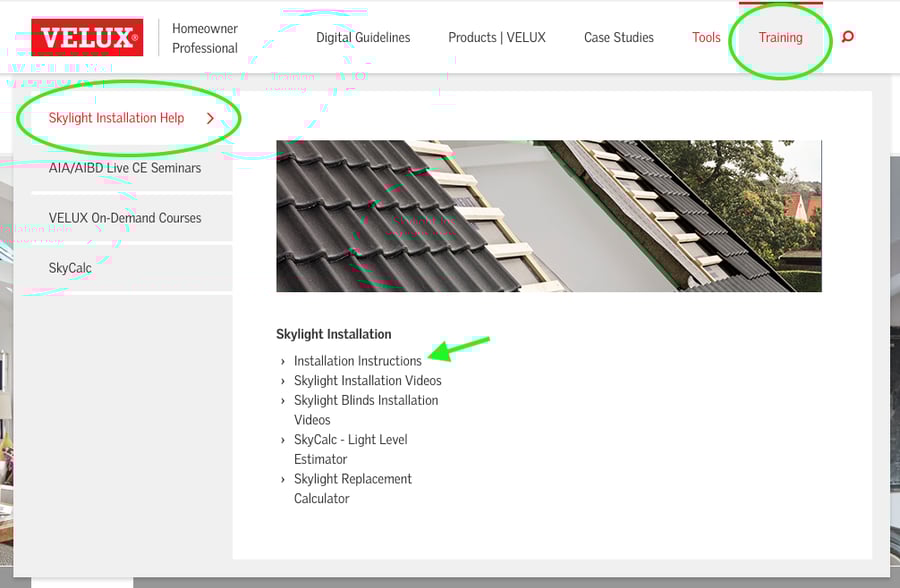Open the Products | VELUX section

click(x=497, y=37)
